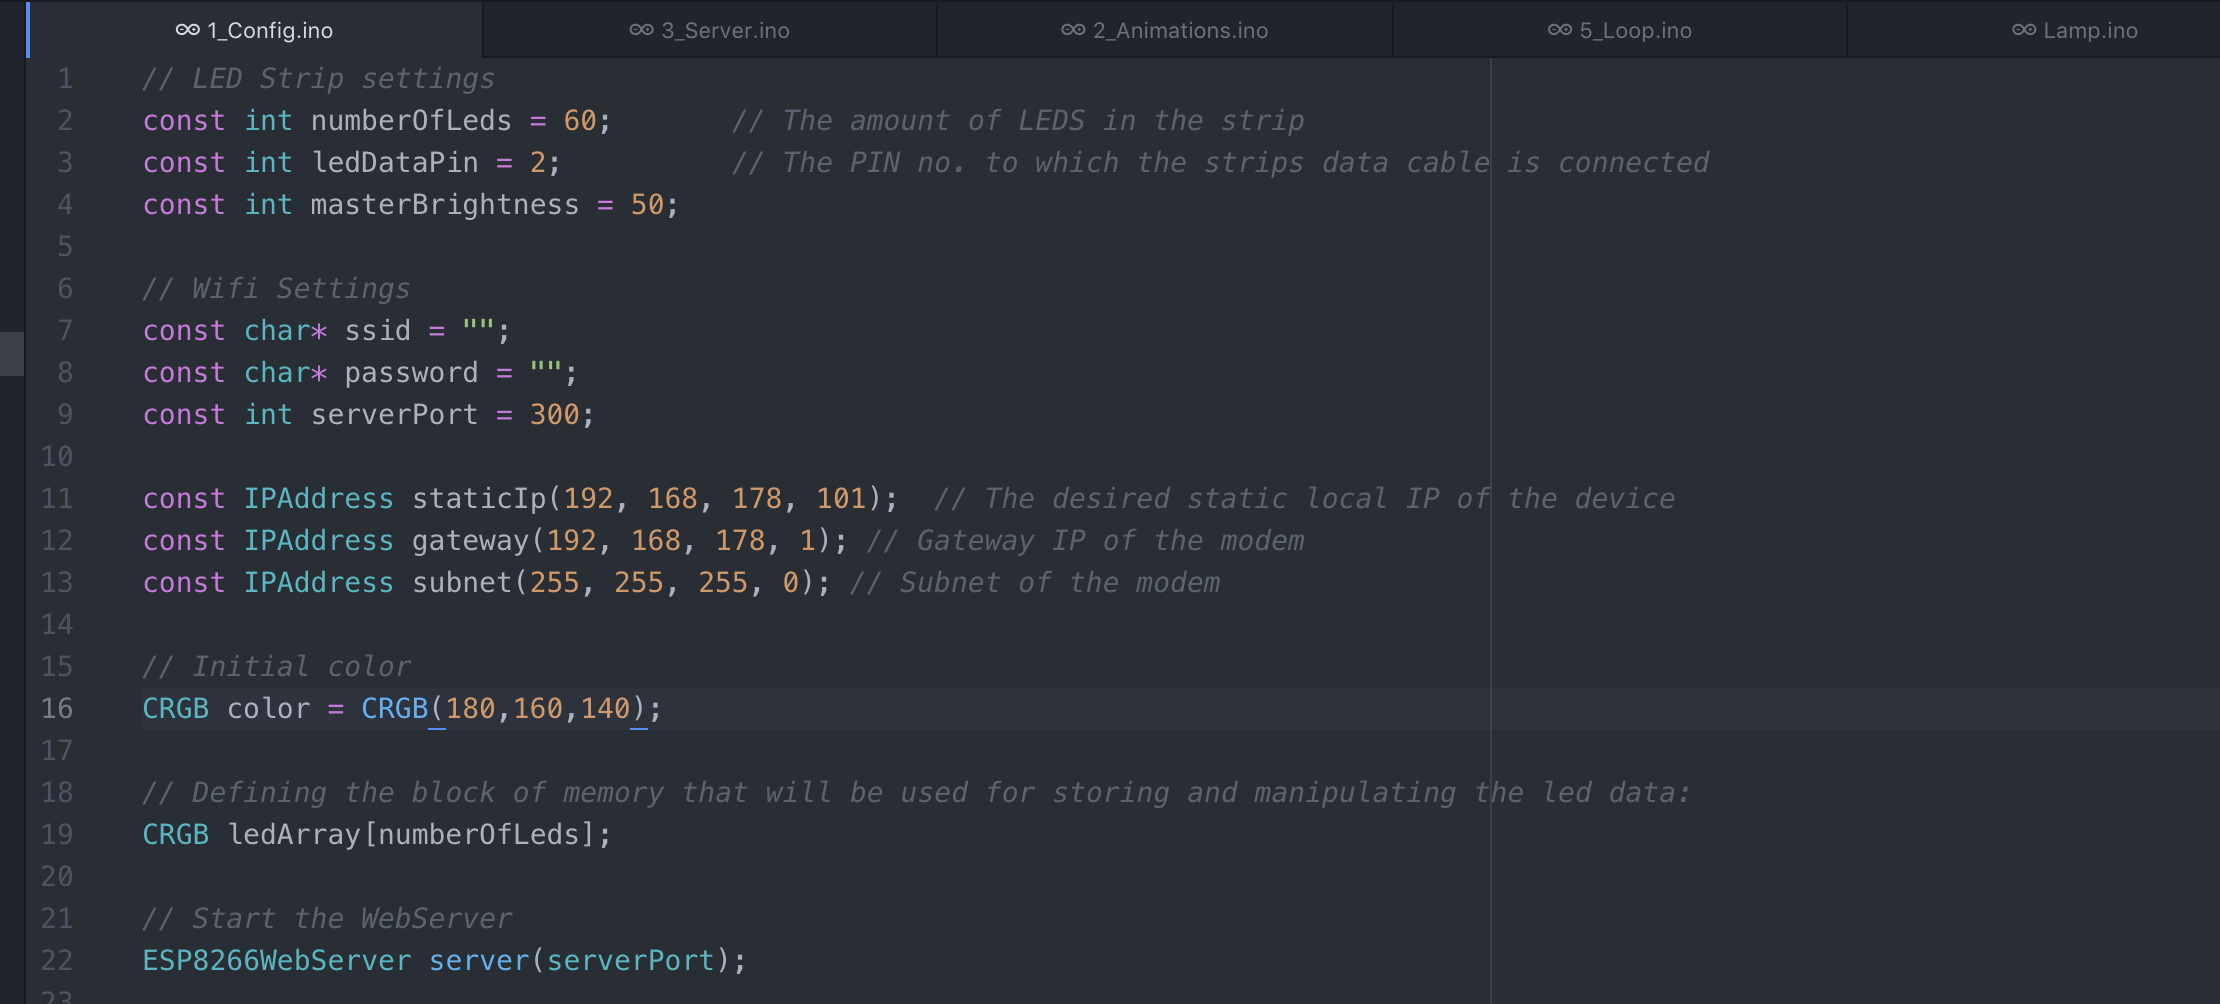Place cursor in empty ssid string
This screenshot has width=2220, height=1004.
coord(479,330)
